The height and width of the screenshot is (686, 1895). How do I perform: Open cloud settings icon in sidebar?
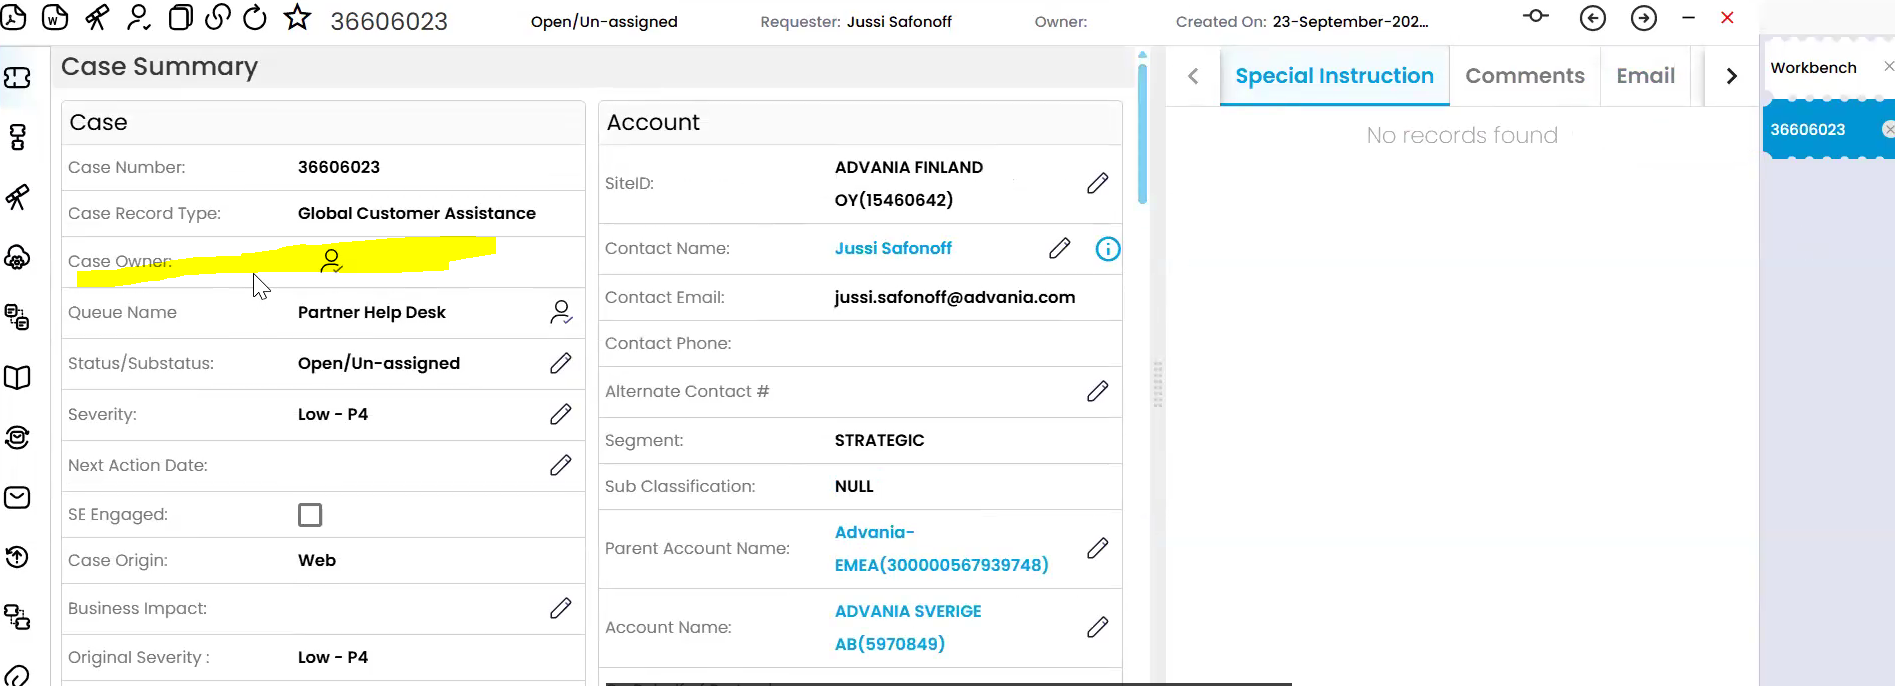click(x=17, y=258)
